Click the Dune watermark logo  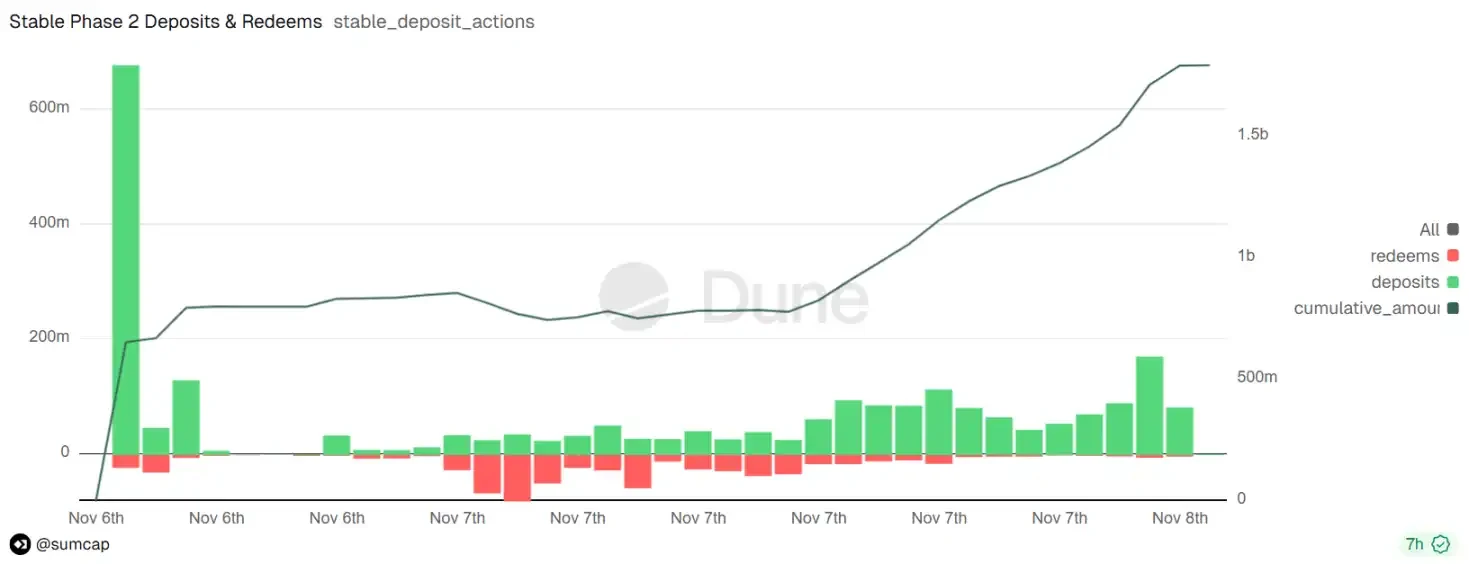[x=734, y=296]
